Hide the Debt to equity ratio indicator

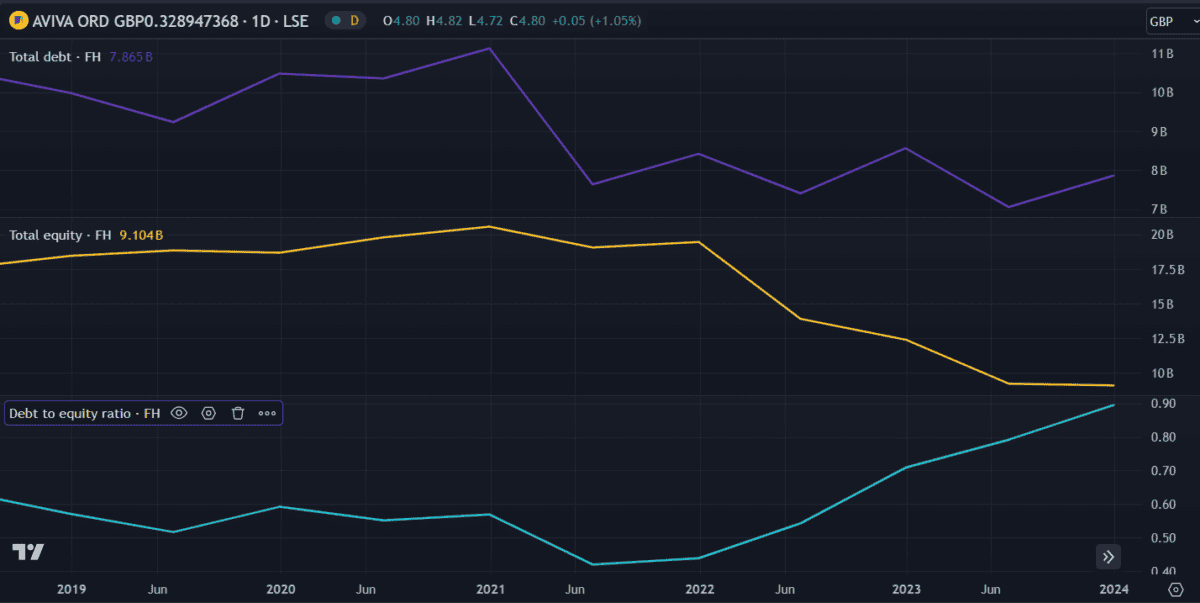pyautogui.click(x=179, y=413)
